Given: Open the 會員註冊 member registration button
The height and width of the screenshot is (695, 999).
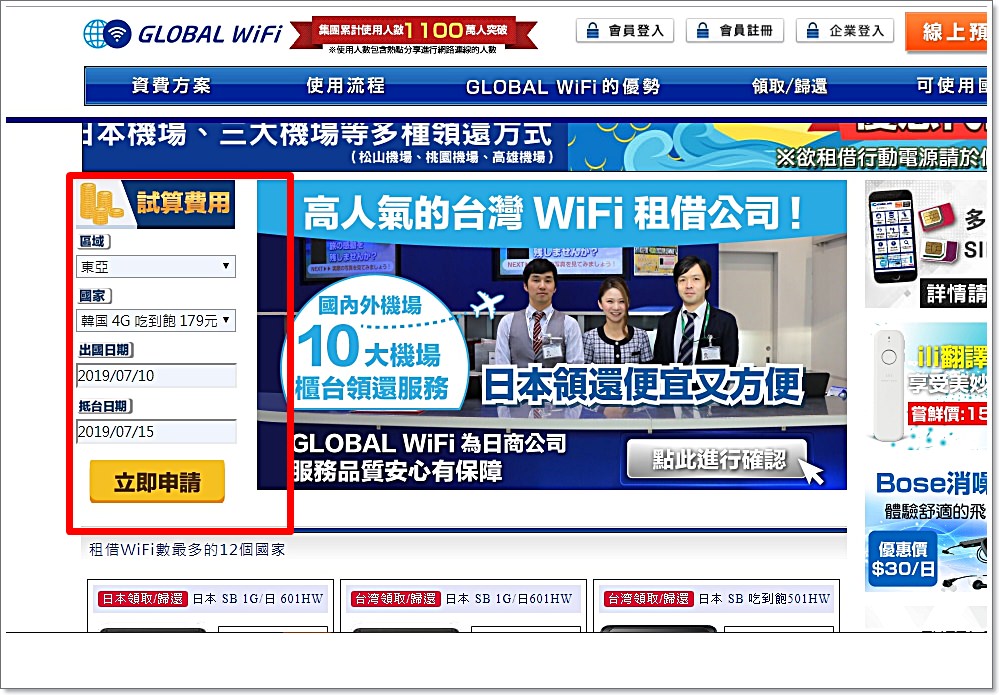Looking at the screenshot, I should coord(735,30).
